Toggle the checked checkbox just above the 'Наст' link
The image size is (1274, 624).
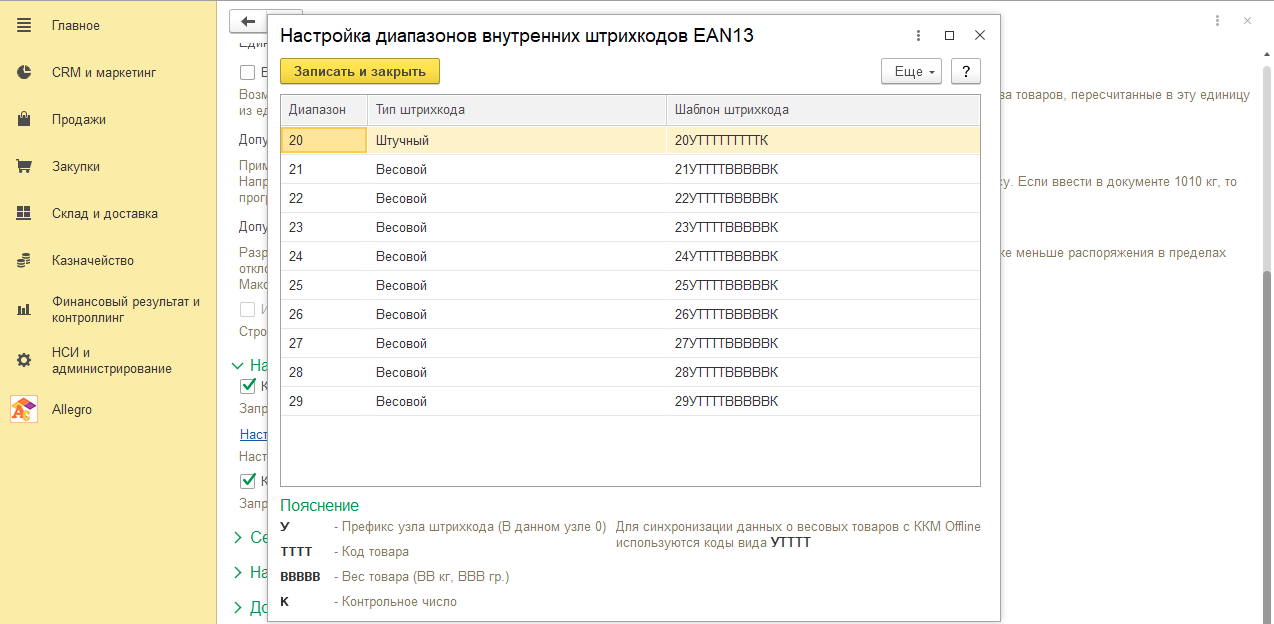coord(247,386)
